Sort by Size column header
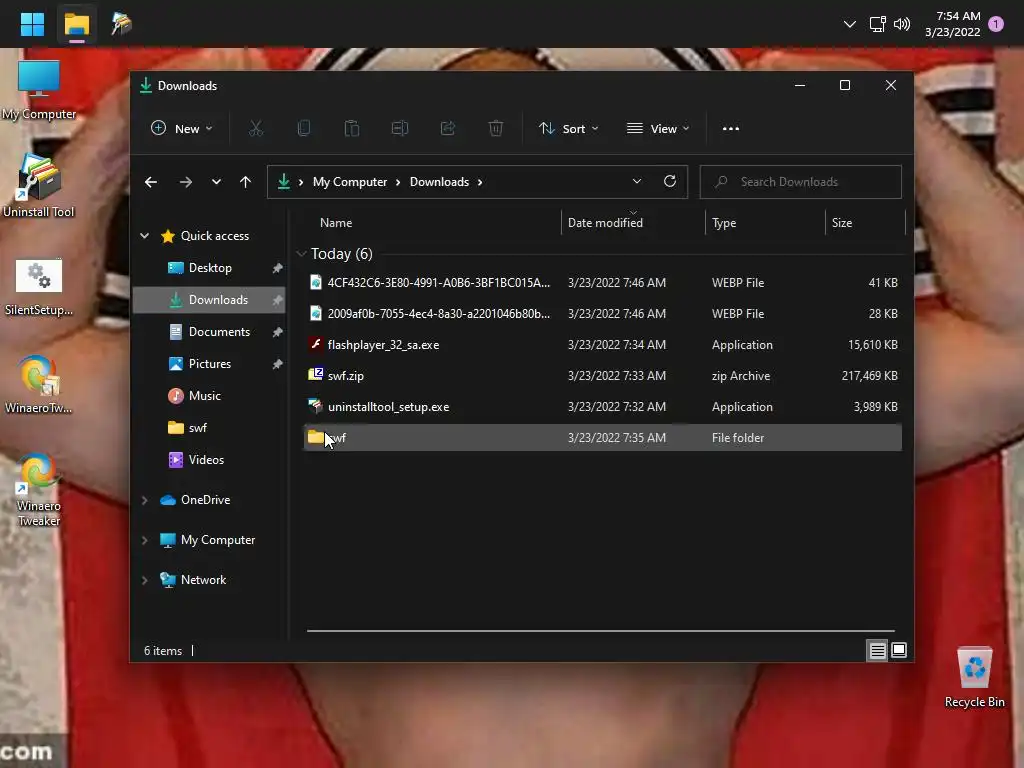Image resolution: width=1024 pixels, height=768 pixels. point(865,223)
